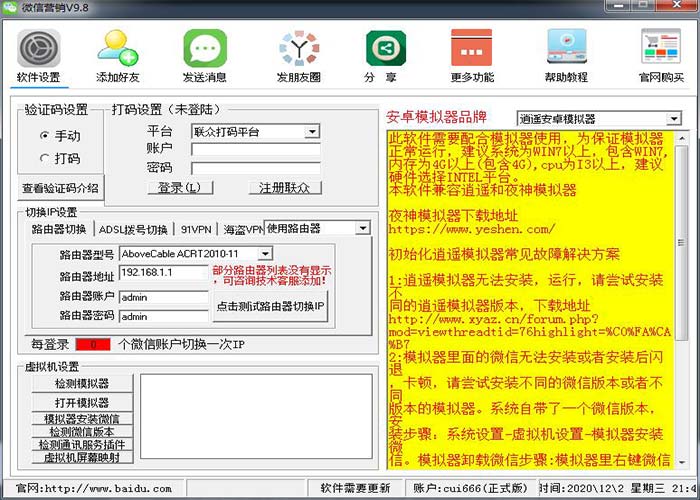
Task: Click scroll down arrow of help text
Action: click(682, 462)
